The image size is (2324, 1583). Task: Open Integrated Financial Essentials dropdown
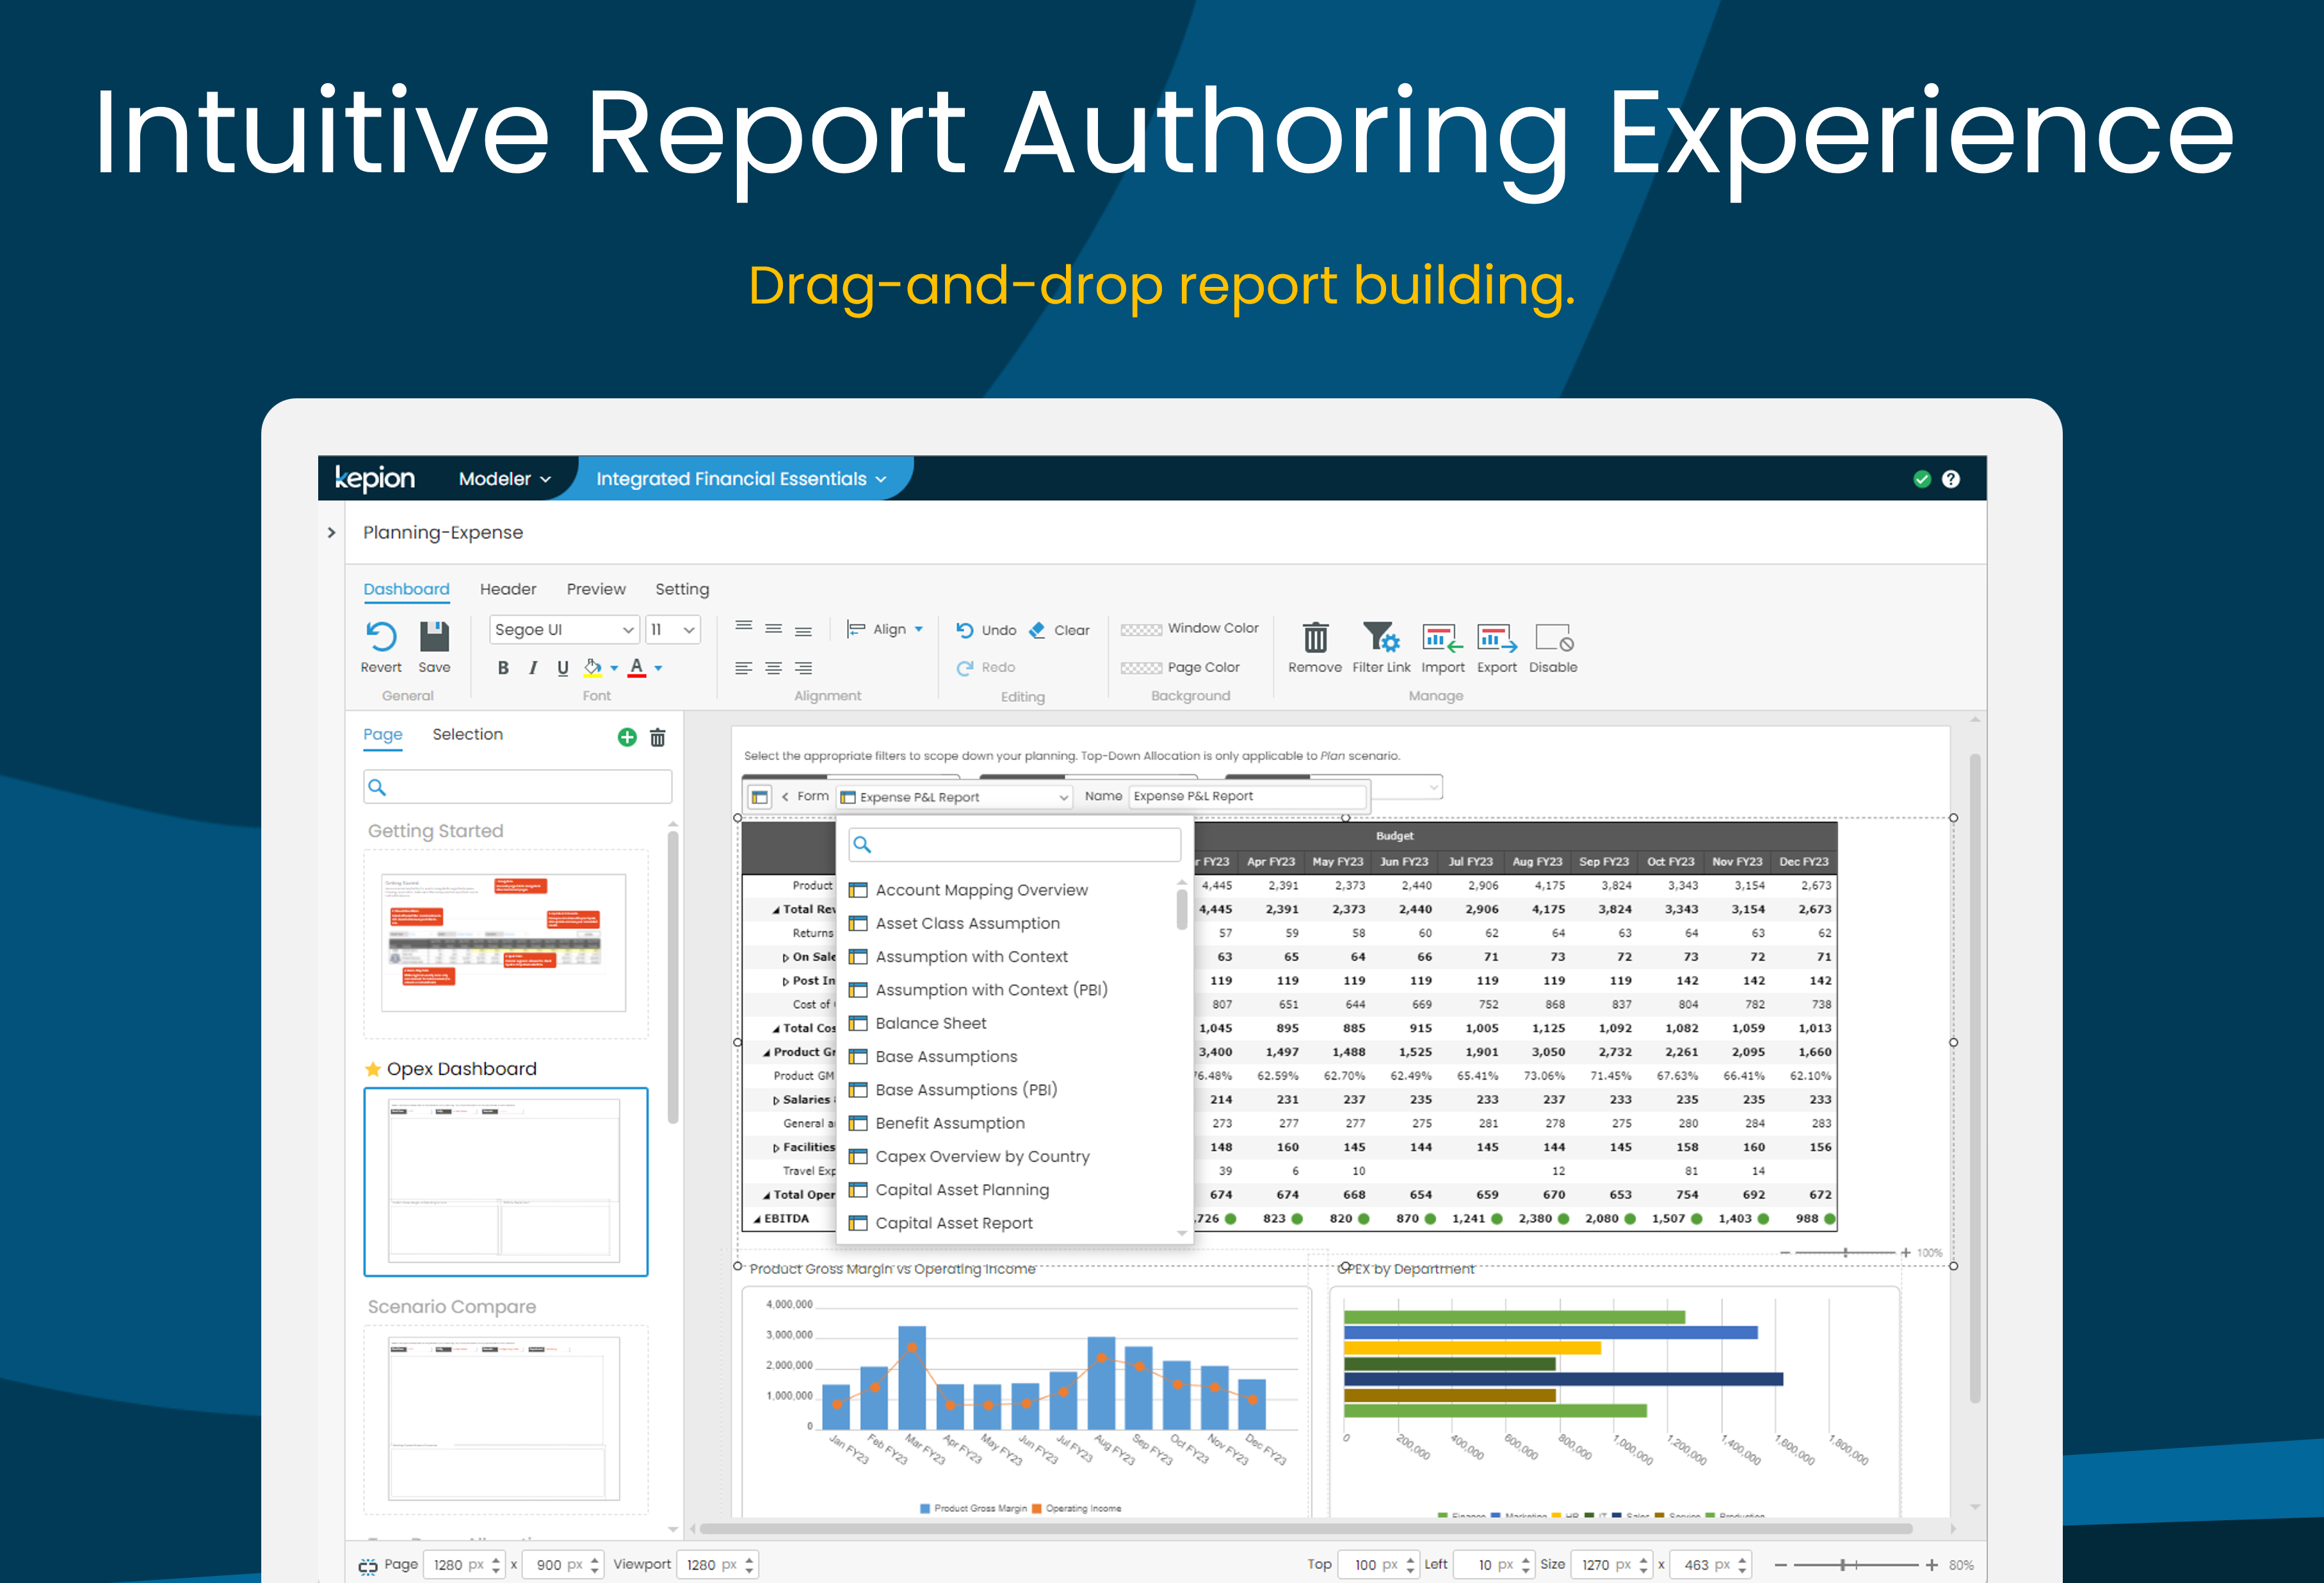tap(740, 479)
